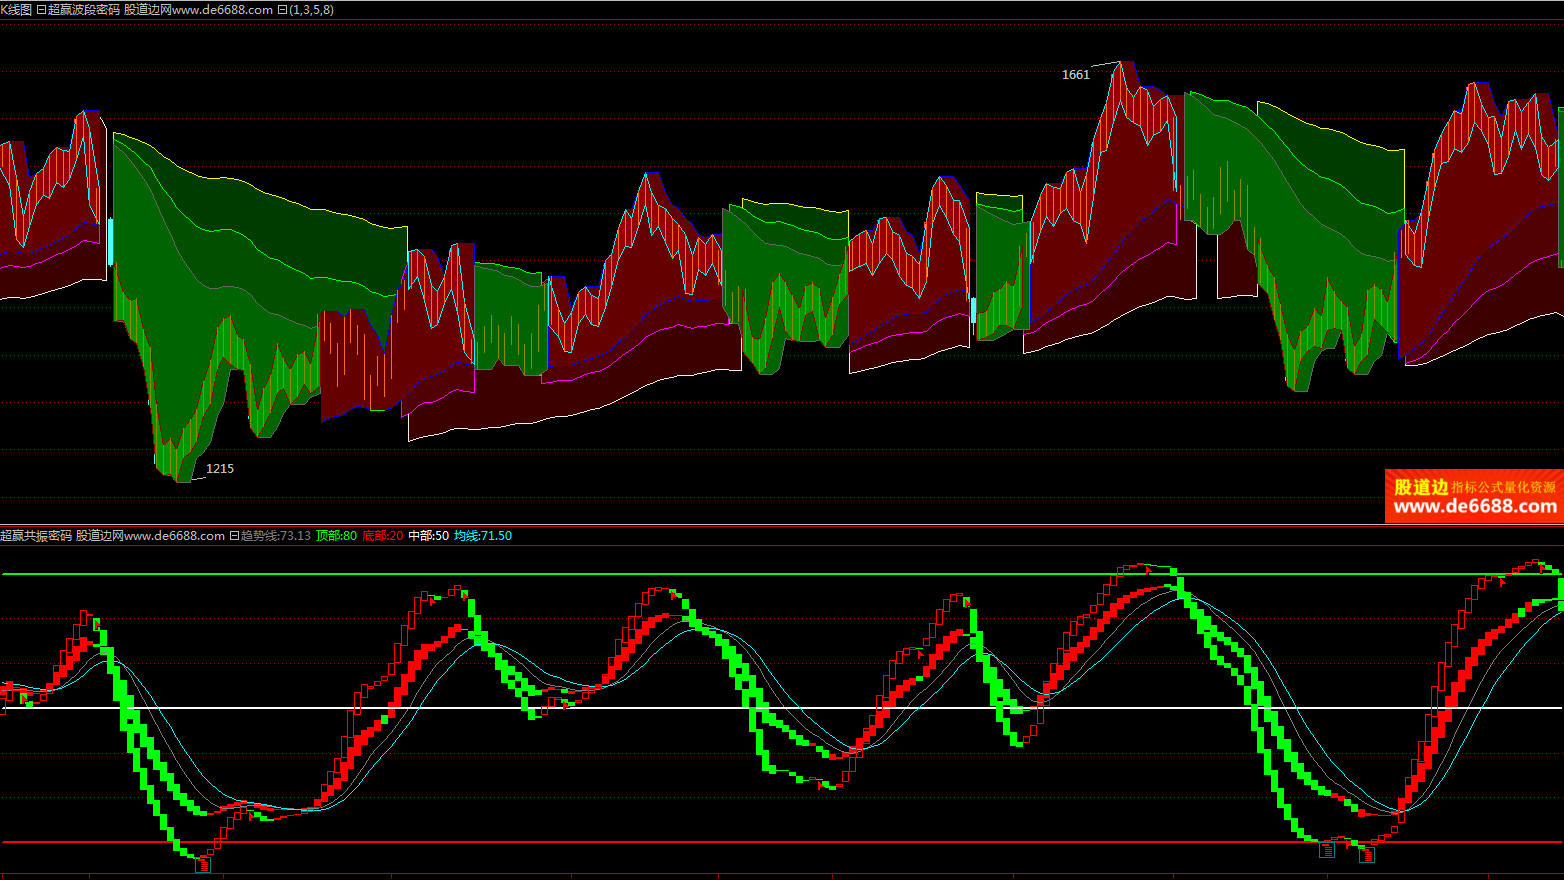Toggle the parameter box before (1,3,5,8)

pos(282,10)
